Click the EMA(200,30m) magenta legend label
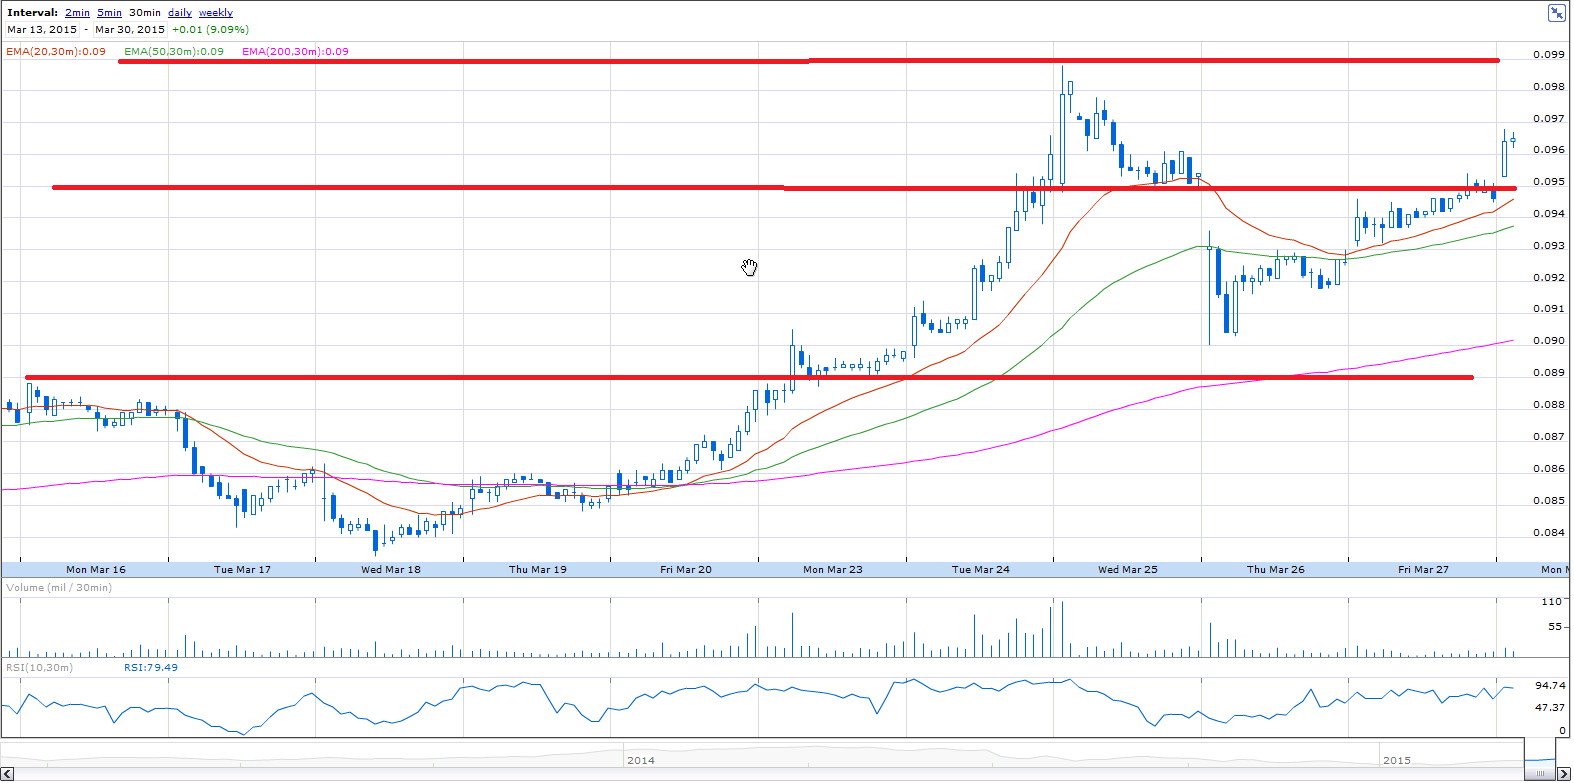This screenshot has height=783, width=1574. click(296, 52)
